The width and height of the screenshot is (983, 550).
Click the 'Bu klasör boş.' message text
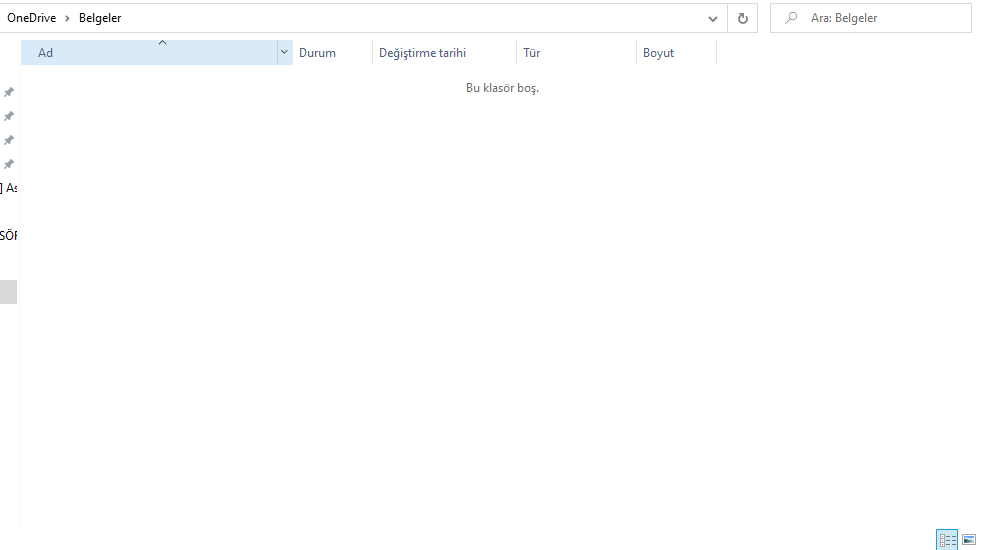[x=502, y=88]
